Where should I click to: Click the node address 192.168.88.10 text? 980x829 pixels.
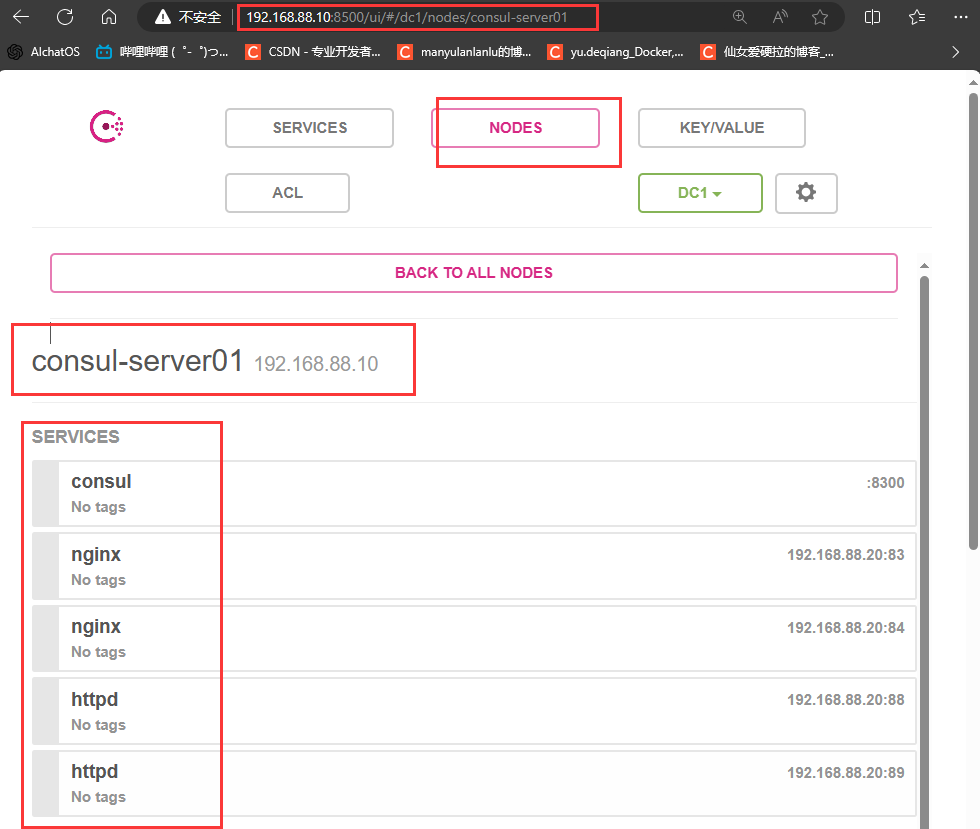316,364
